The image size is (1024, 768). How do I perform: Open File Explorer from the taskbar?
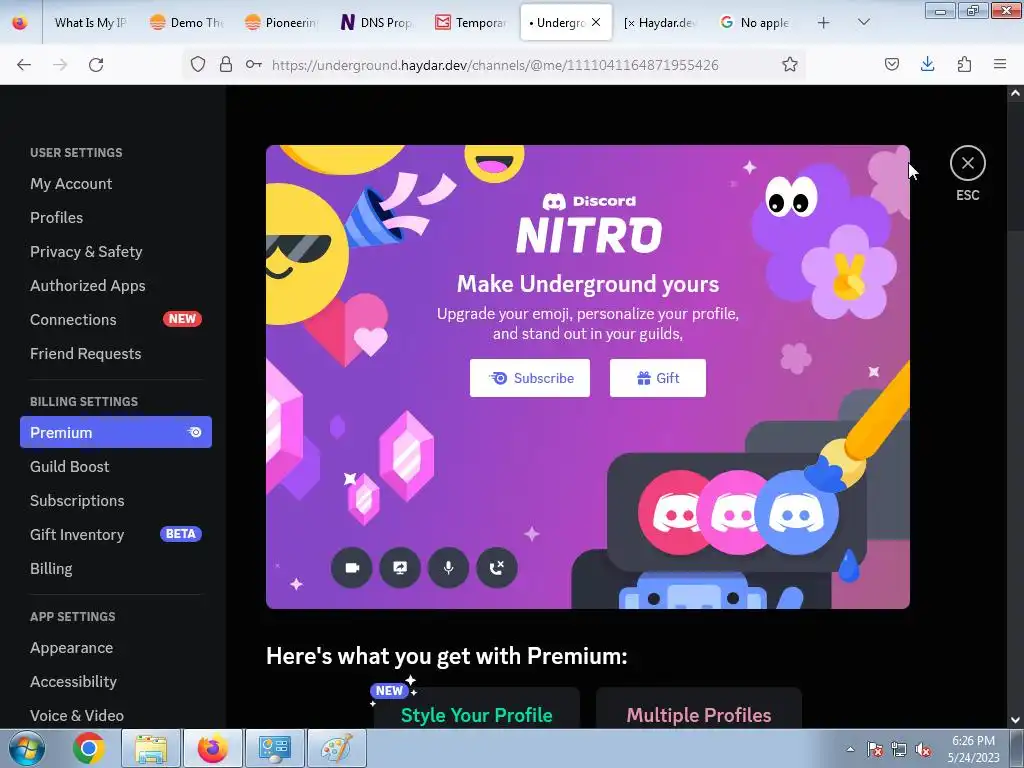click(x=151, y=748)
